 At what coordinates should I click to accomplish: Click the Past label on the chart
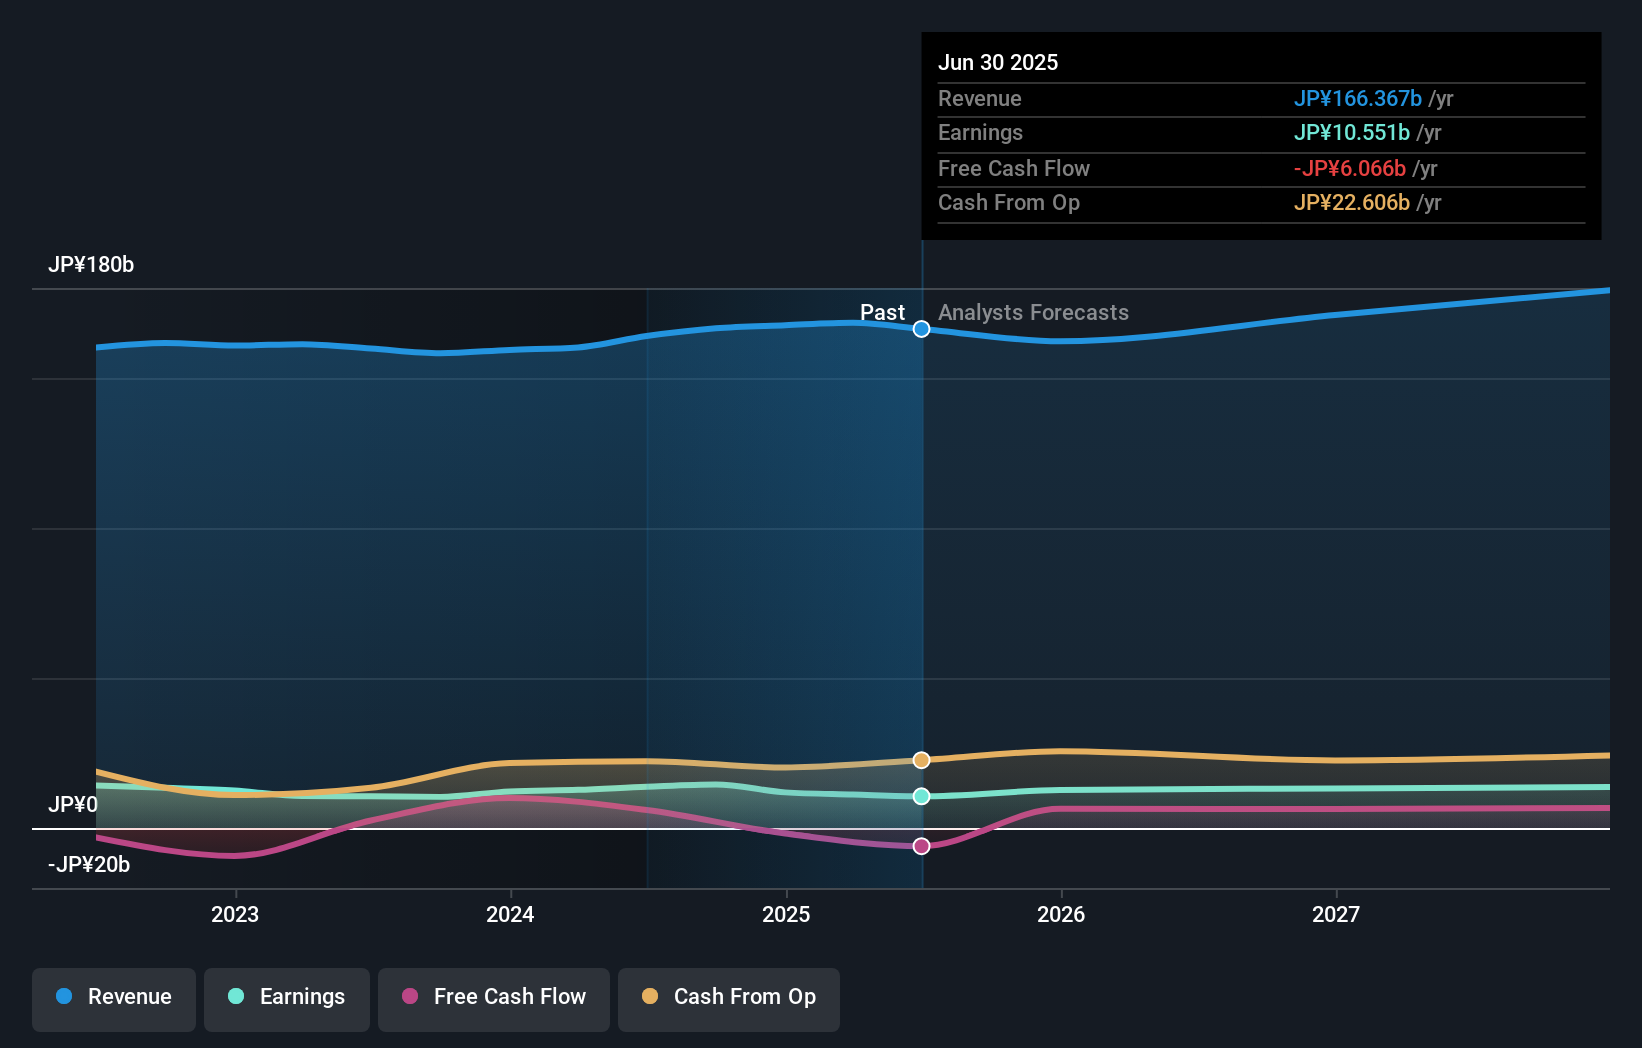pyautogui.click(x=882, y=313)
